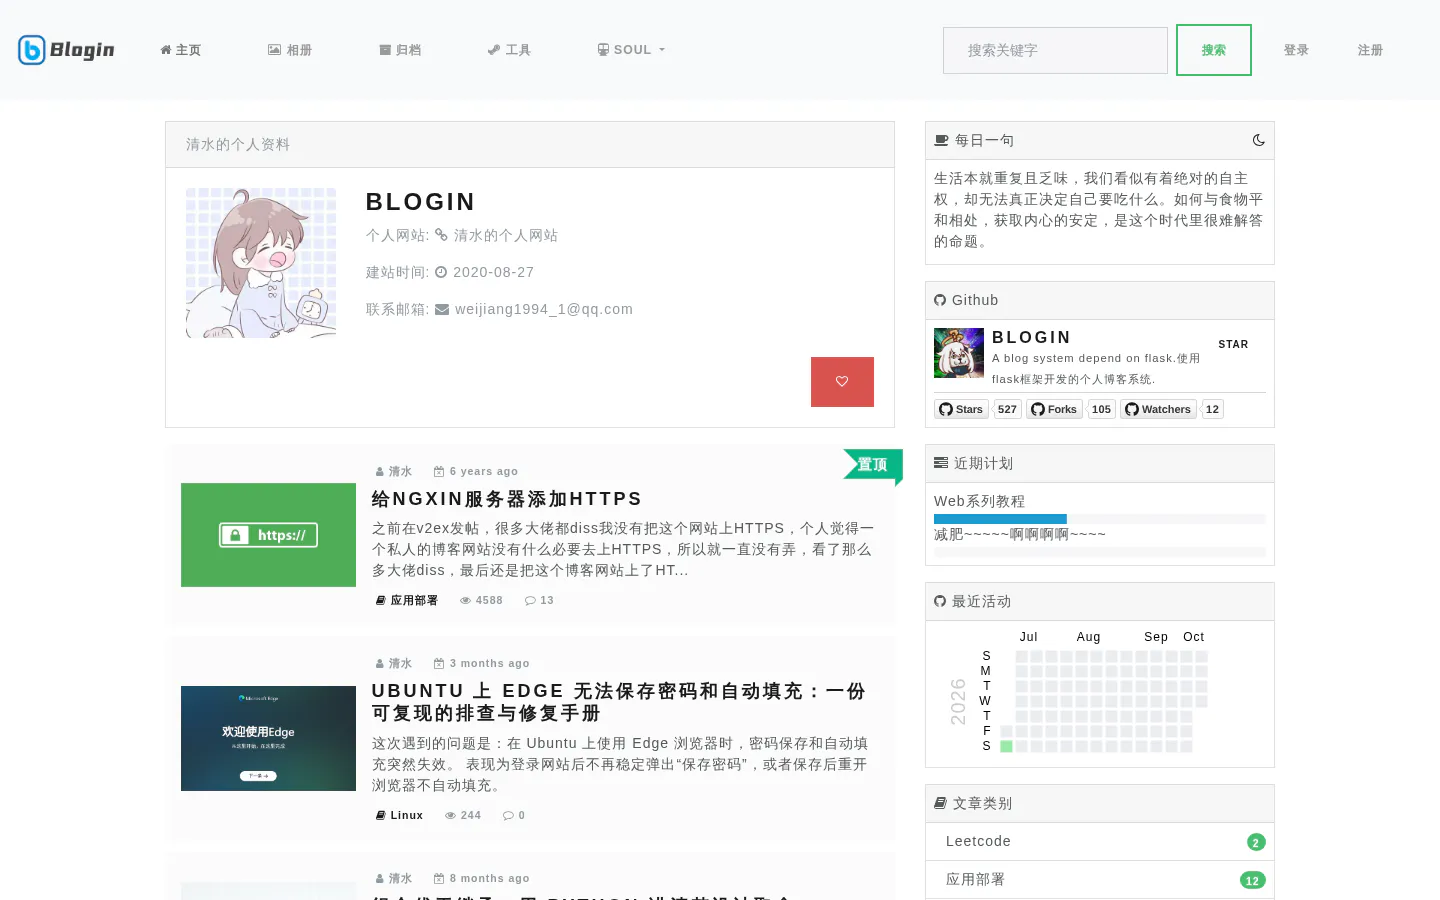Click the 置顶 pinned ribbon

872,465
